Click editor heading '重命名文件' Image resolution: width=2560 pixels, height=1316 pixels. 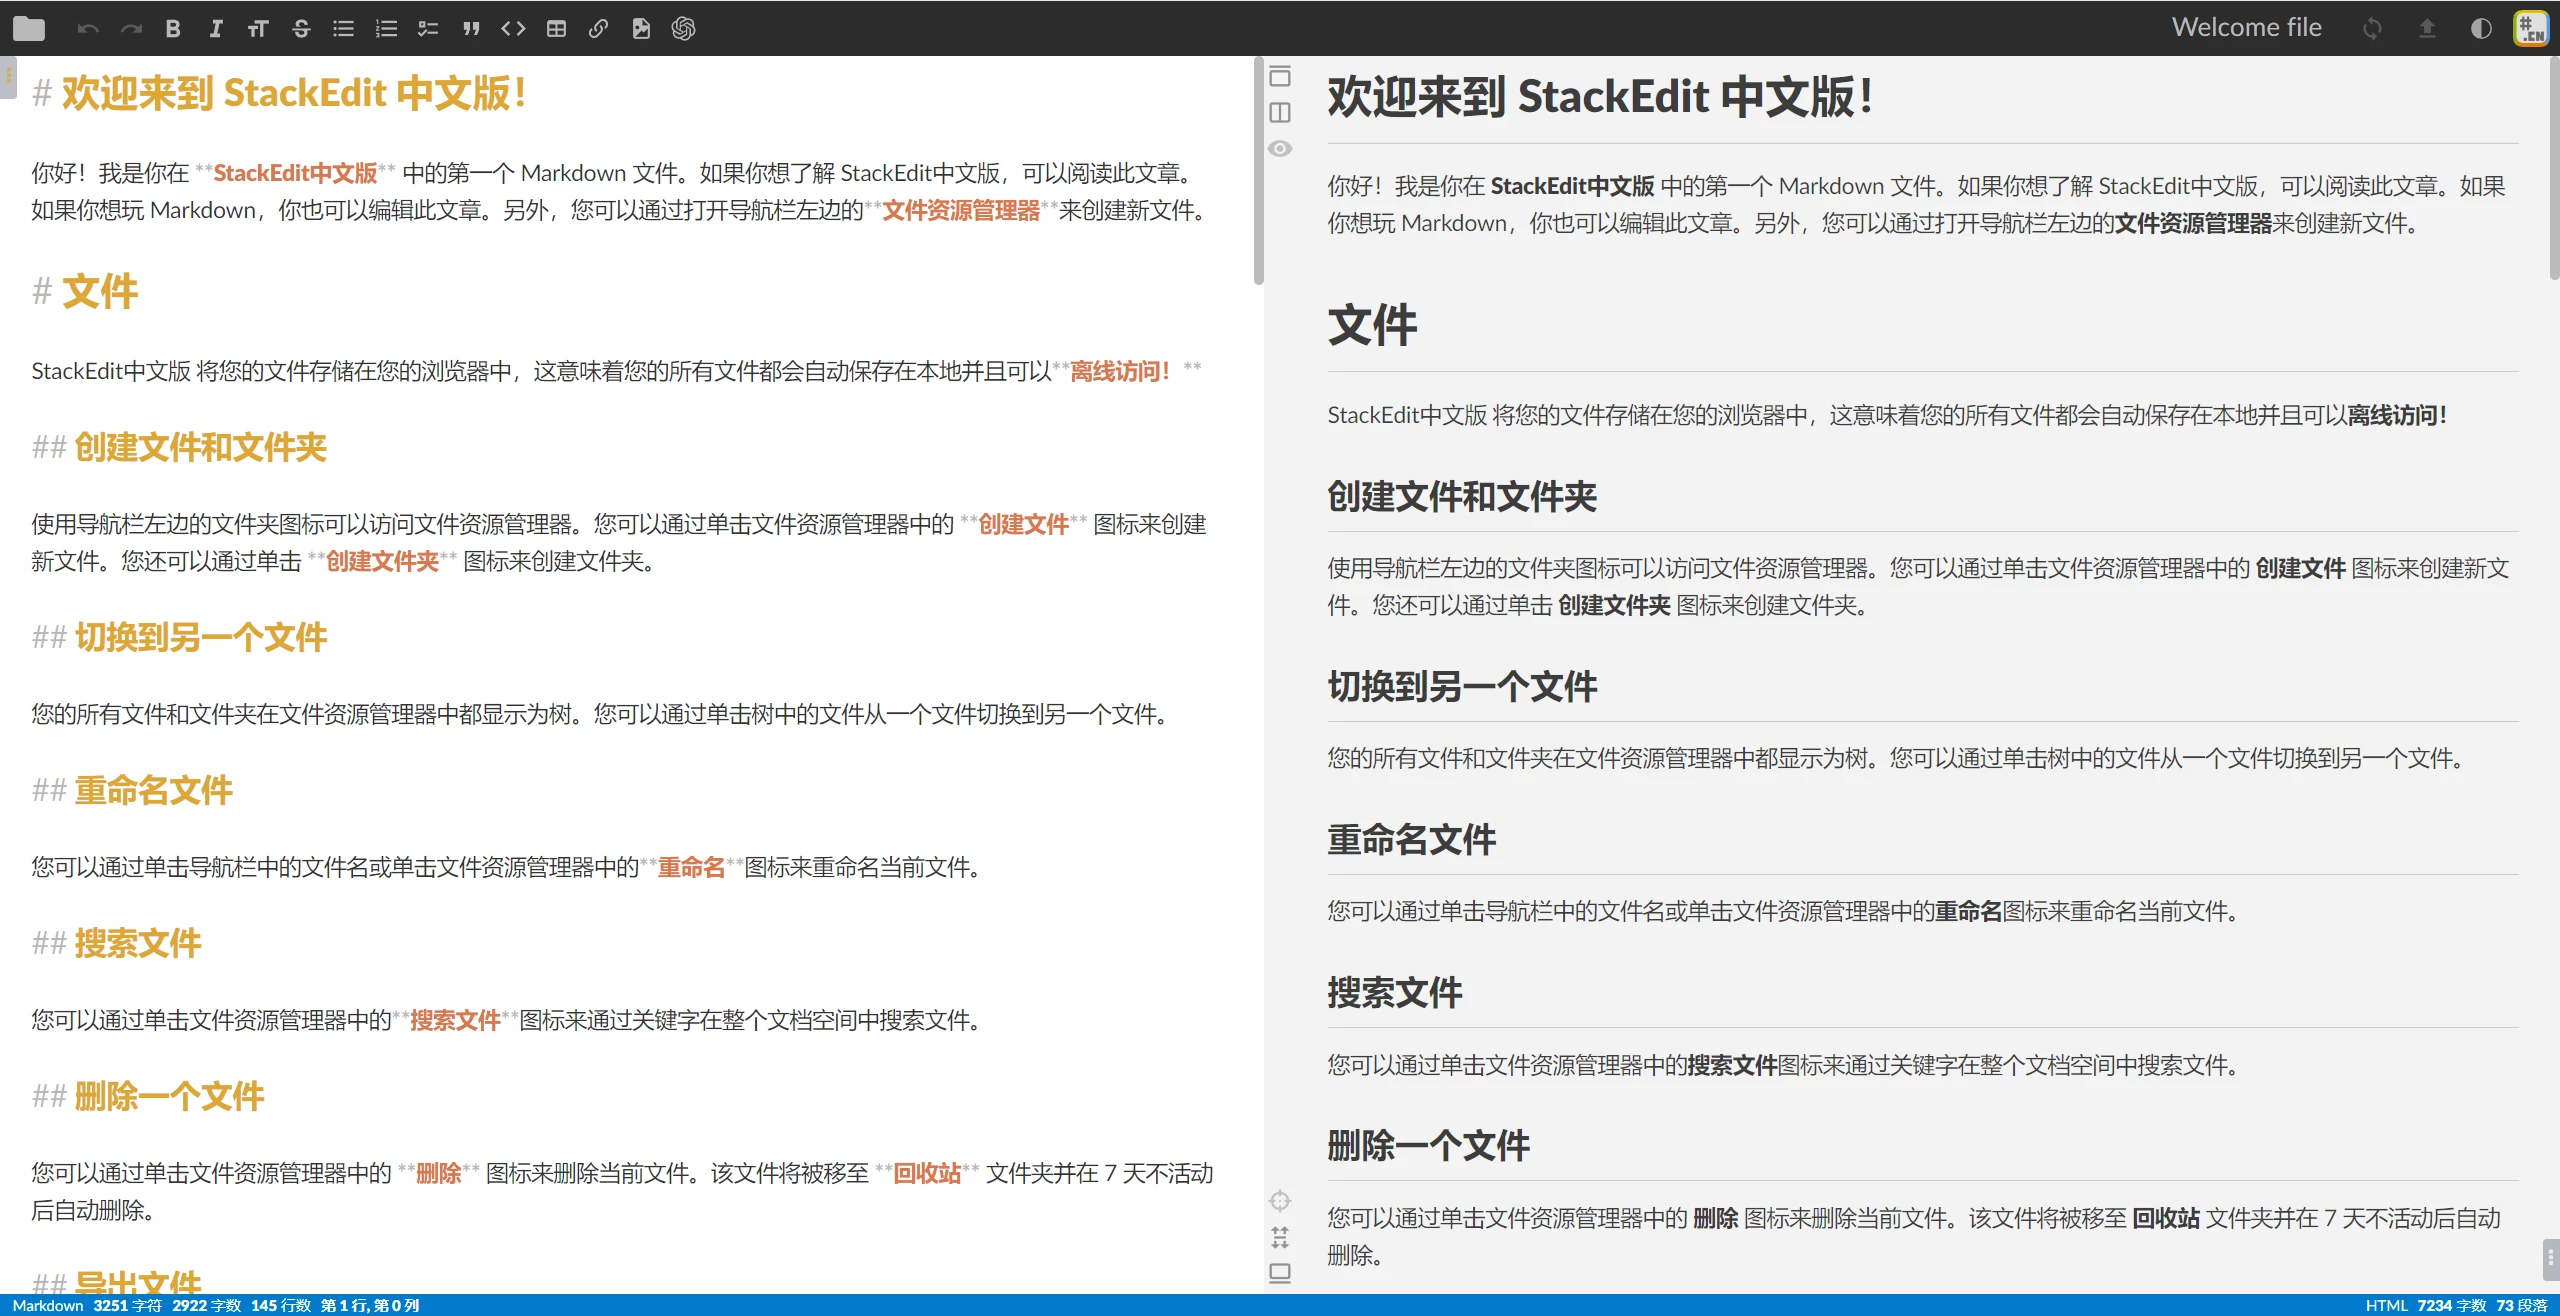[153, 790]
